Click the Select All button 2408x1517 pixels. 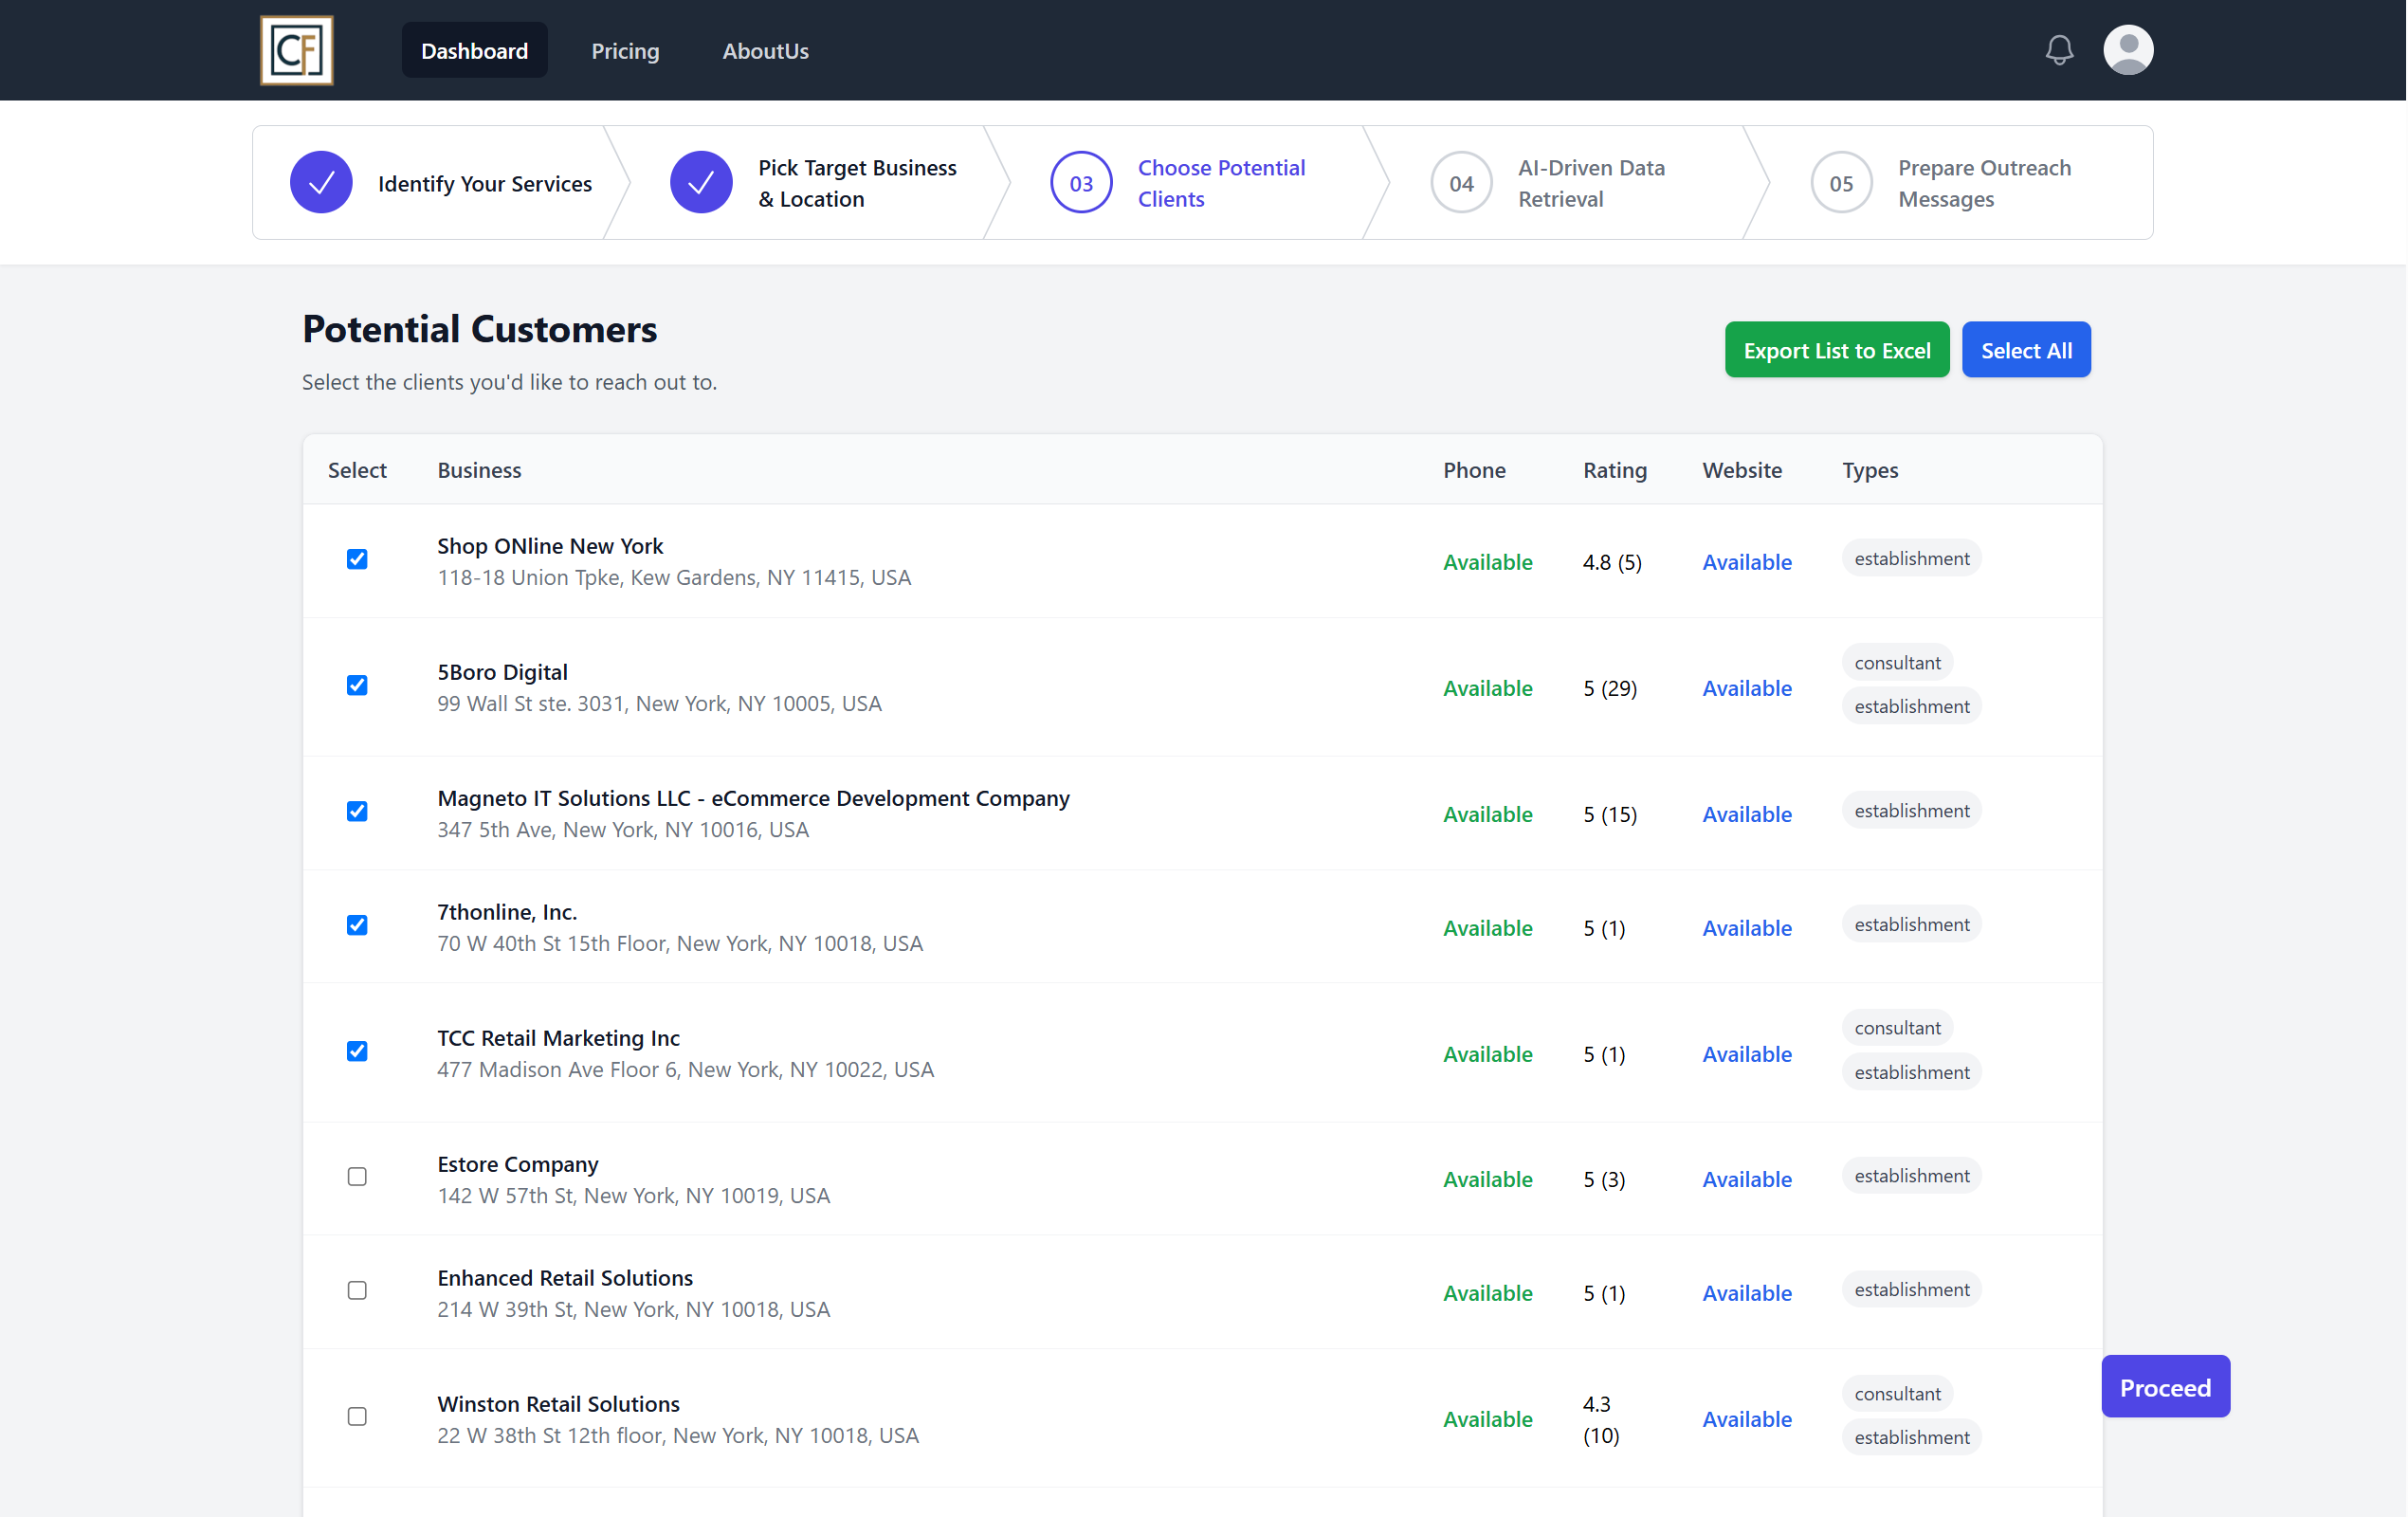tap(2025, 350)
